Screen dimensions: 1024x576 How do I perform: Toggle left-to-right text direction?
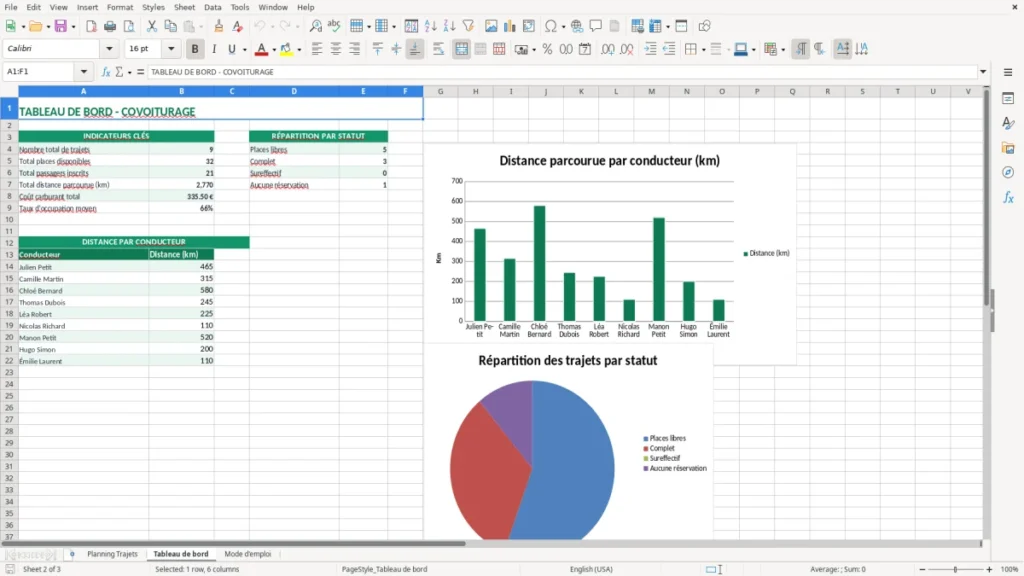(x=800, y=49)
